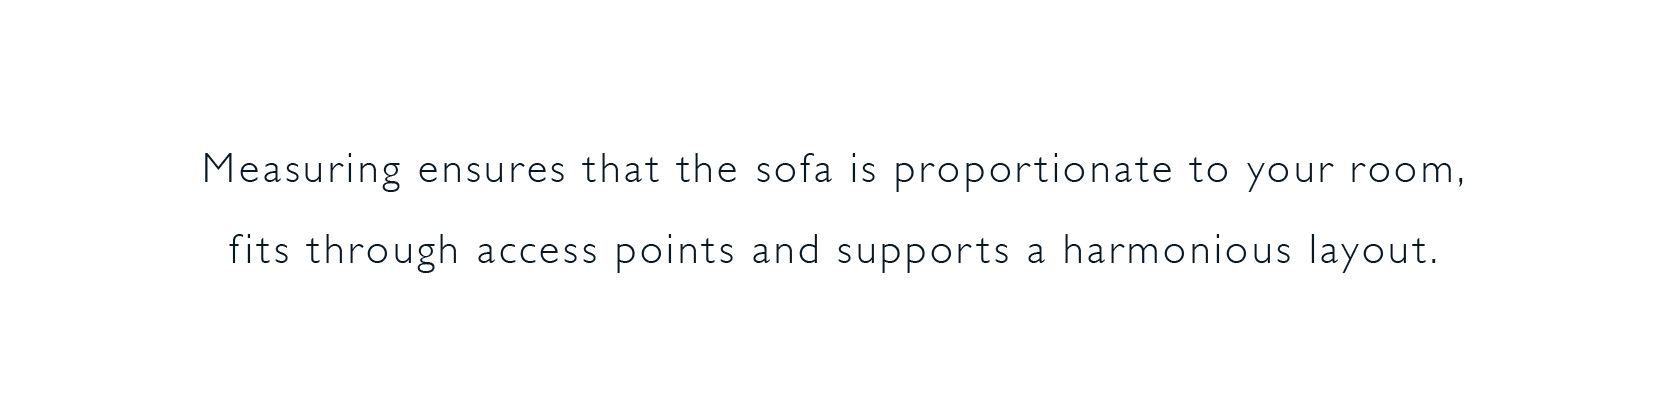The image size is (1667, 417).
Task: Click on the word "harmonious"
Action: coord(1178,250)
